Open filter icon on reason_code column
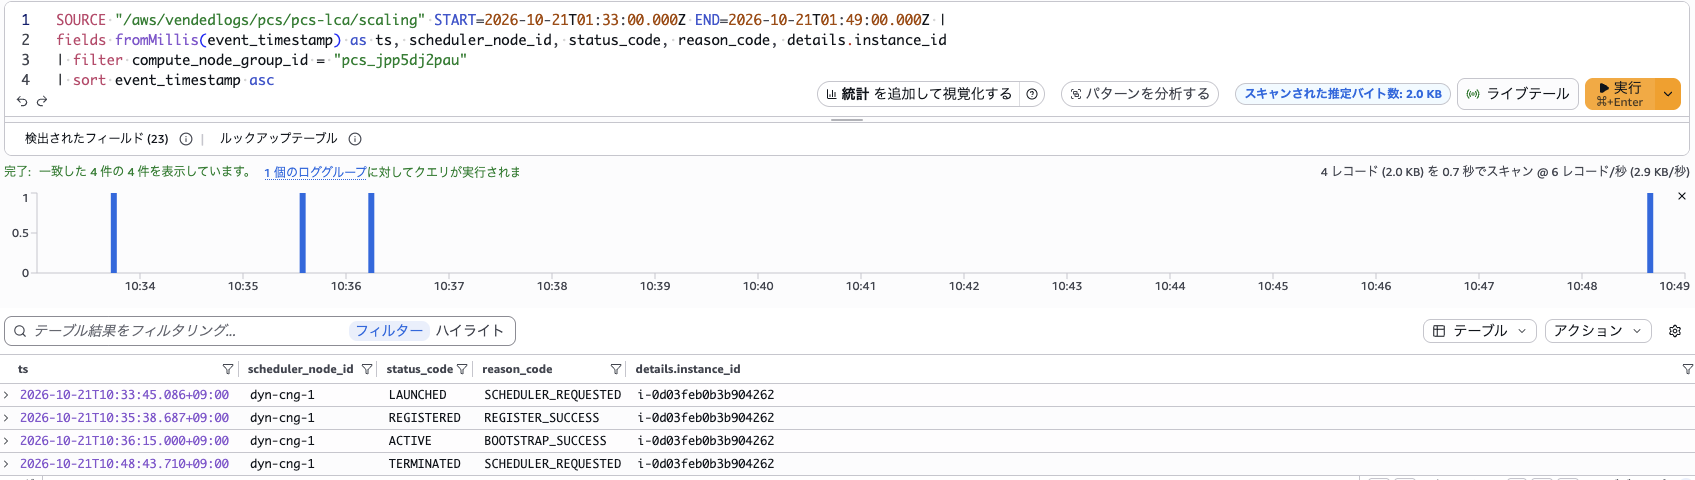This screenshot has height=480, width=1695. (x=616, y=369)
